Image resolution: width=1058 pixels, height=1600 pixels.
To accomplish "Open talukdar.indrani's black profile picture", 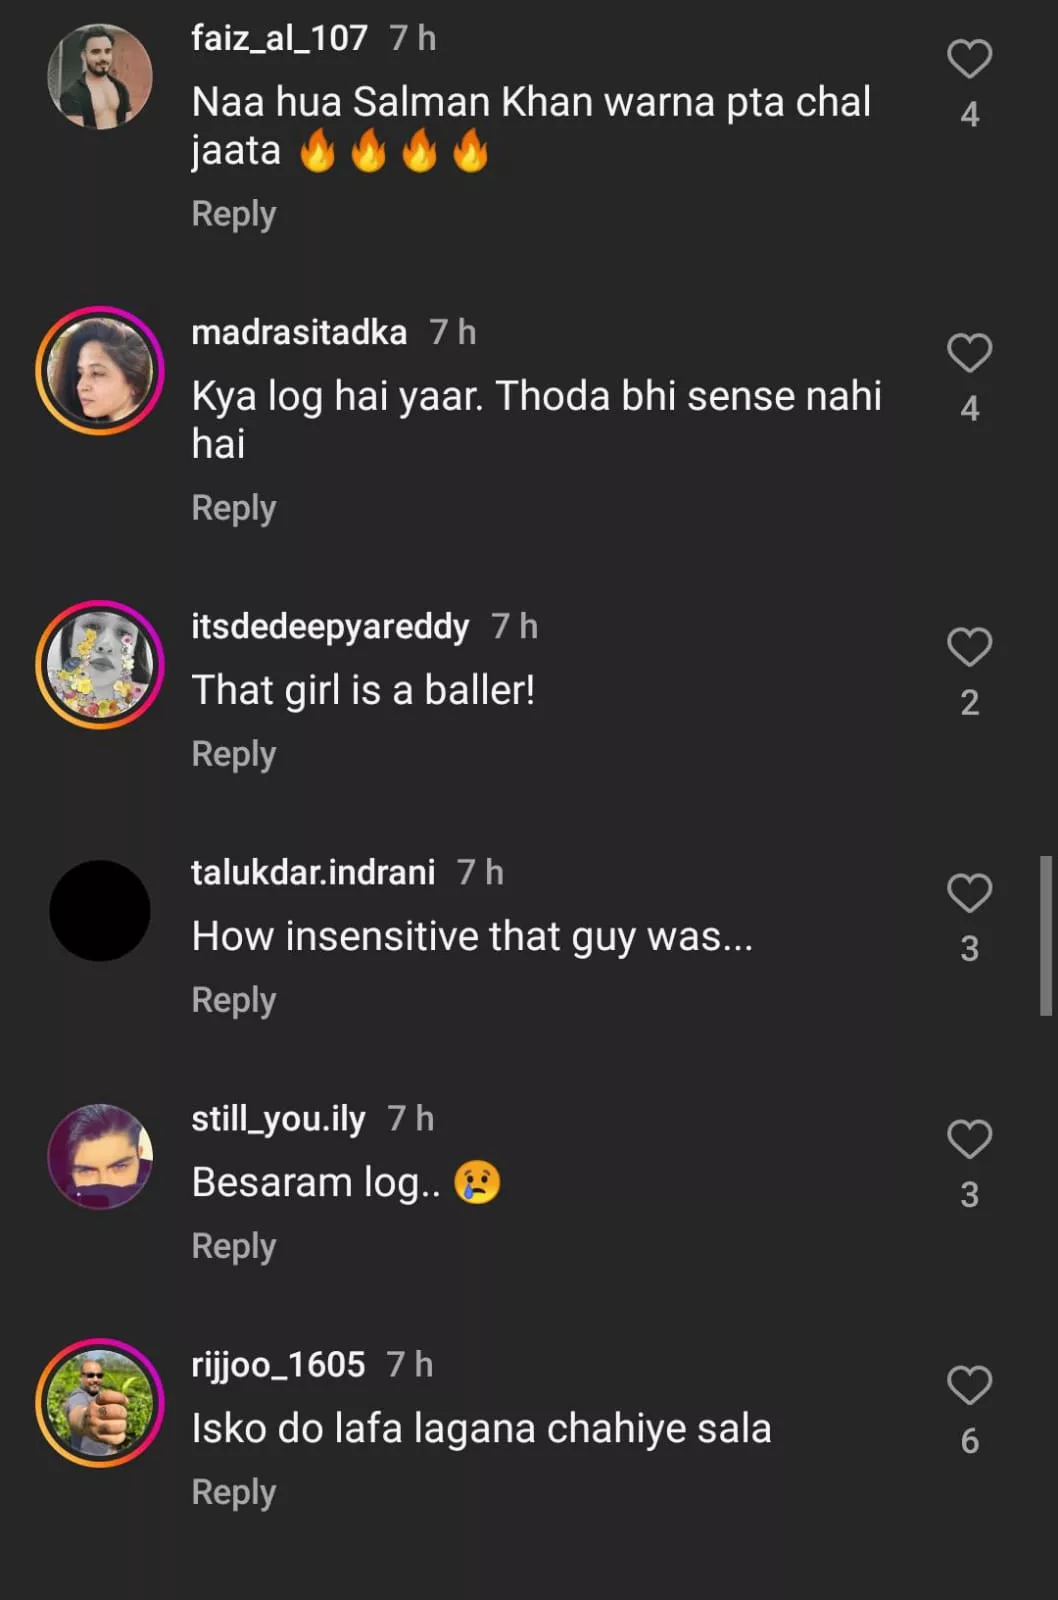I will click(x=100, y=910).
